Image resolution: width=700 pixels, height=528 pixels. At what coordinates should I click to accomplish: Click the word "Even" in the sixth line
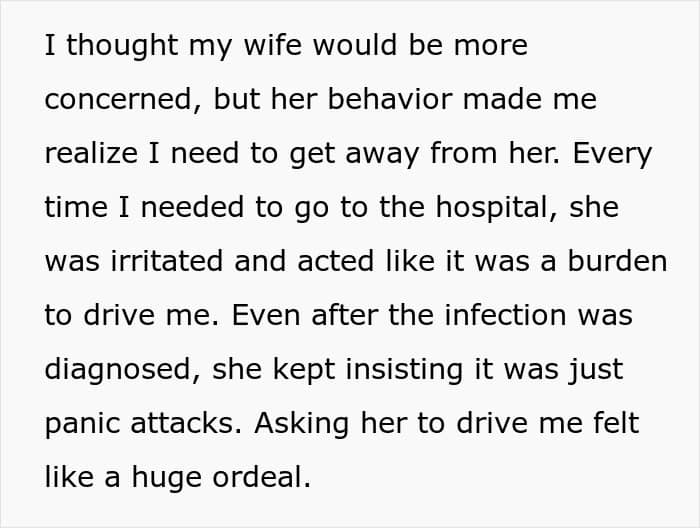[x=266, y=315]
